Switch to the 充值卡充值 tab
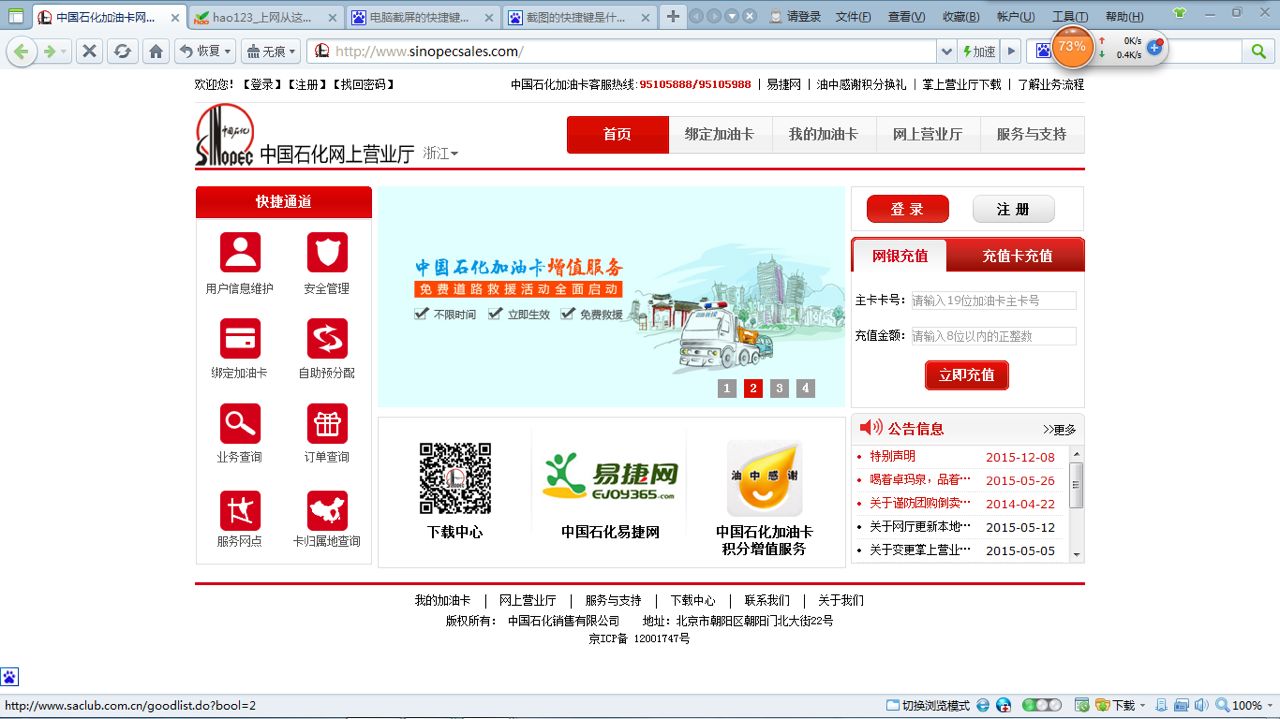The height and width of the screenshot is (719, 1280). coord(1017,256)
